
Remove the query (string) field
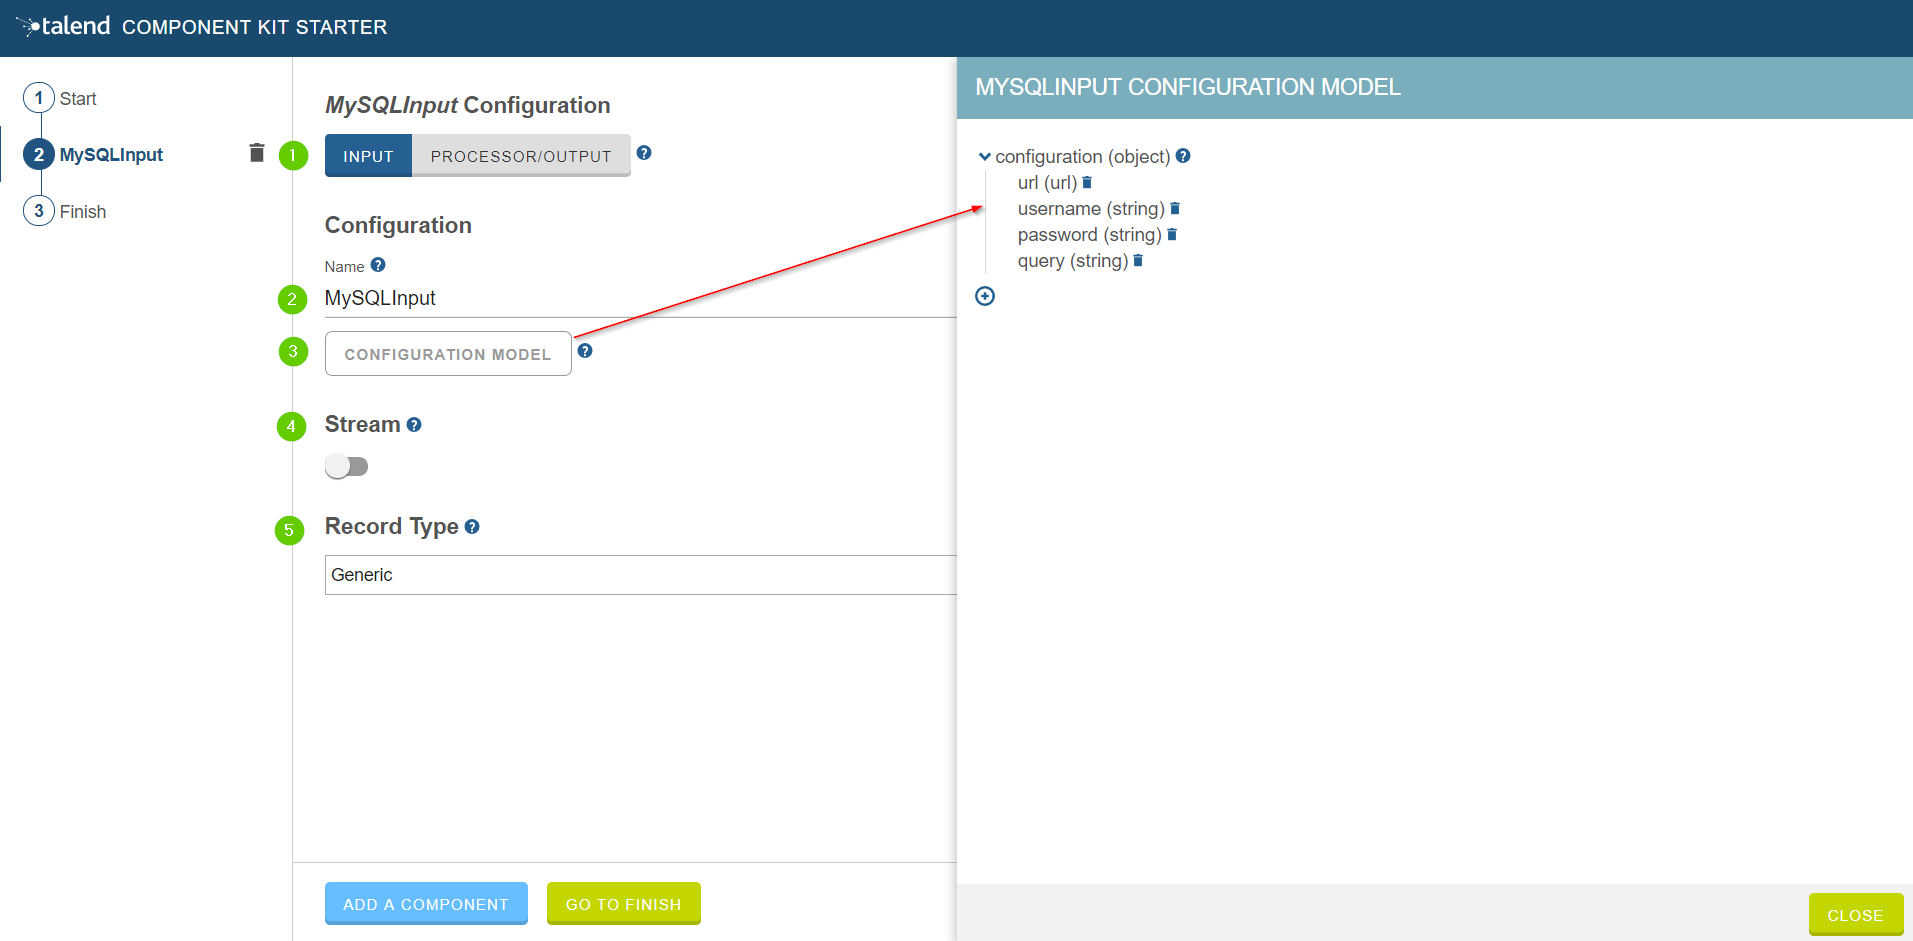(x=1138, y=261)
